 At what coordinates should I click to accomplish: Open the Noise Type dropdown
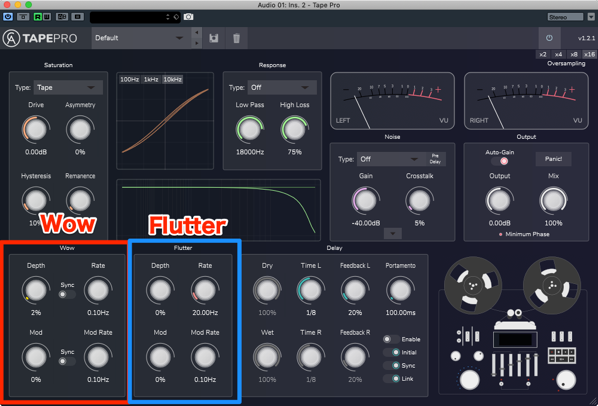click(x=391, y=159)
